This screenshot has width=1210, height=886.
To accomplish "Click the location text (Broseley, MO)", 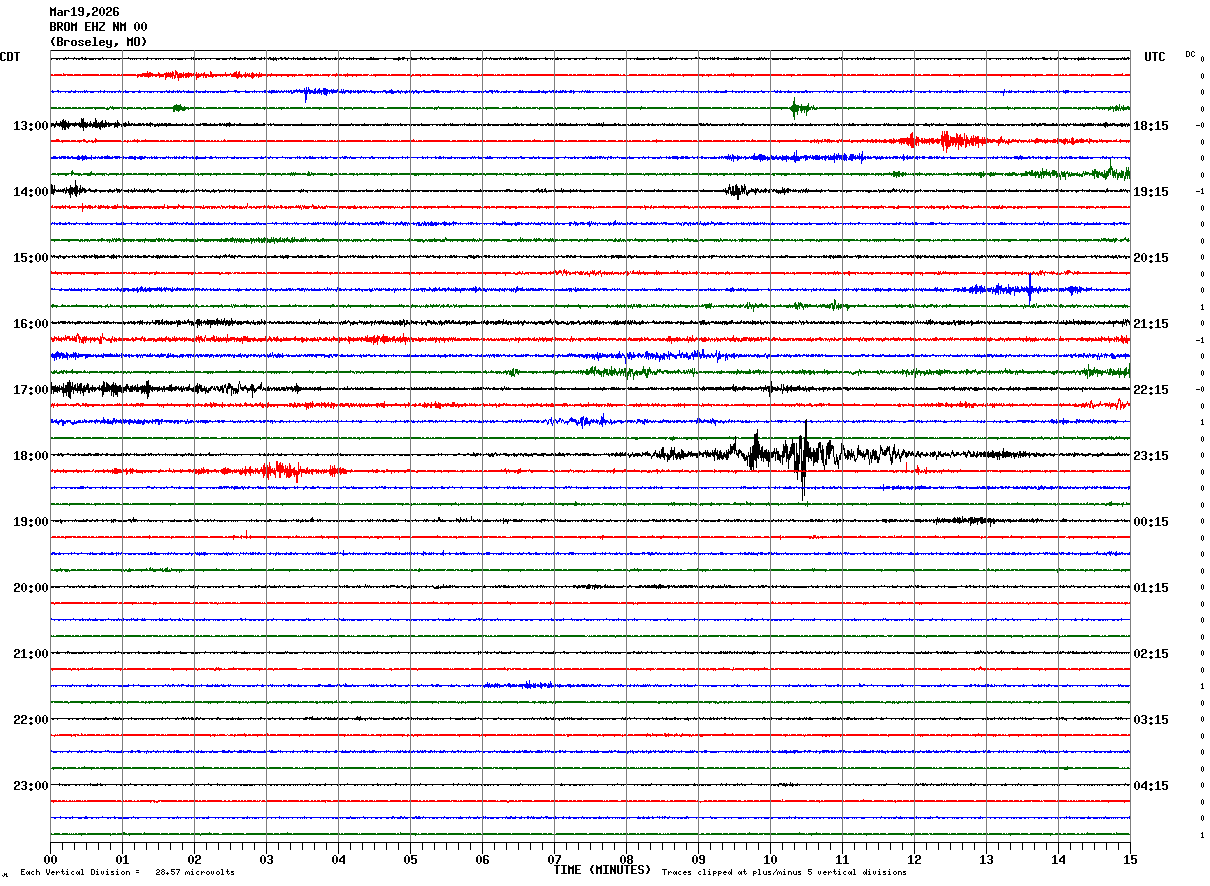I will point(98,42).
